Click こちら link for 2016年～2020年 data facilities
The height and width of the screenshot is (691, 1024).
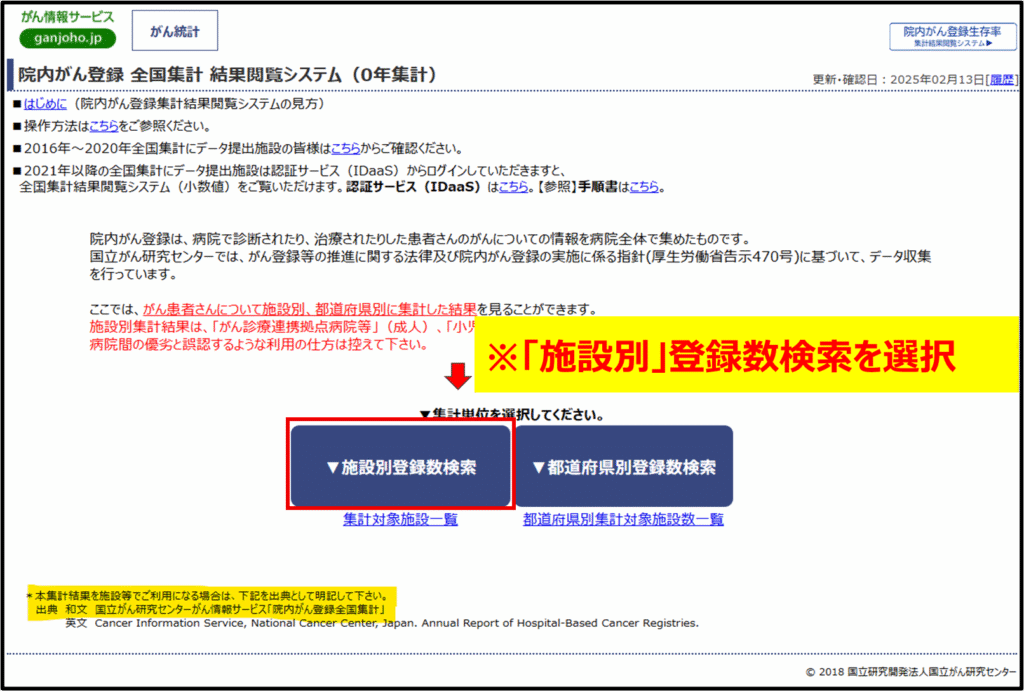(346, 148)
